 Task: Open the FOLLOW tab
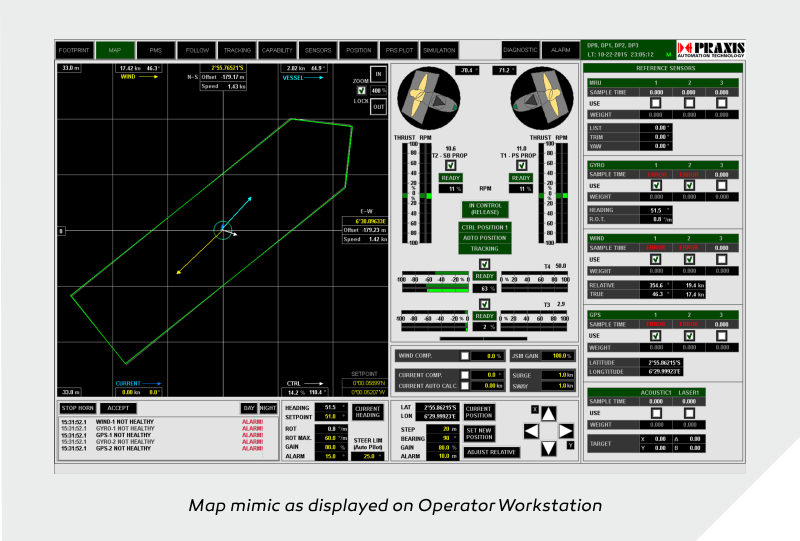pos(197,50)
